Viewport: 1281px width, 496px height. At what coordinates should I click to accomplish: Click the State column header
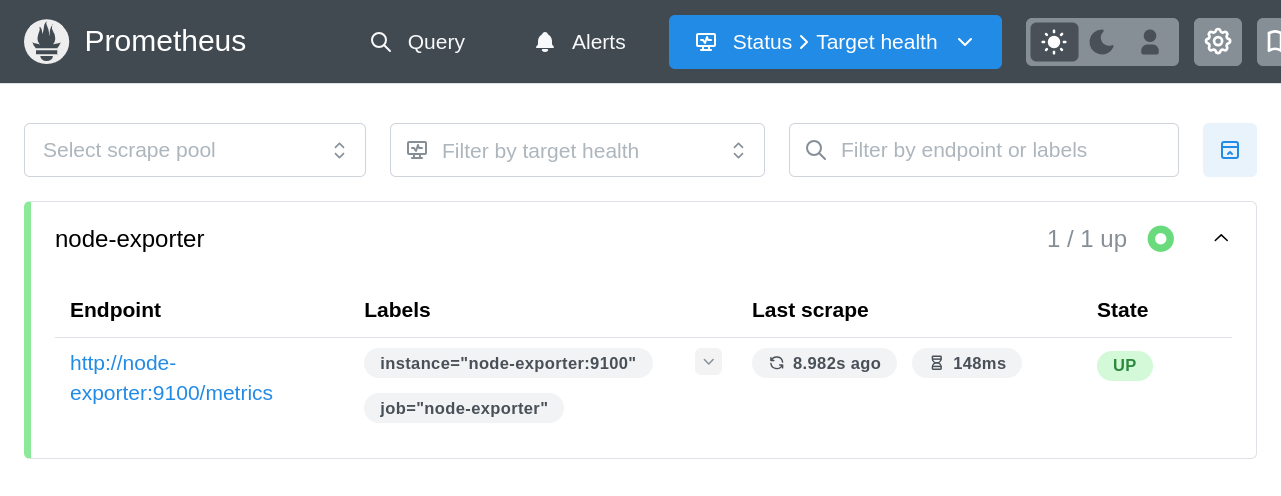pyautogui.click(x=1122, y=310)
